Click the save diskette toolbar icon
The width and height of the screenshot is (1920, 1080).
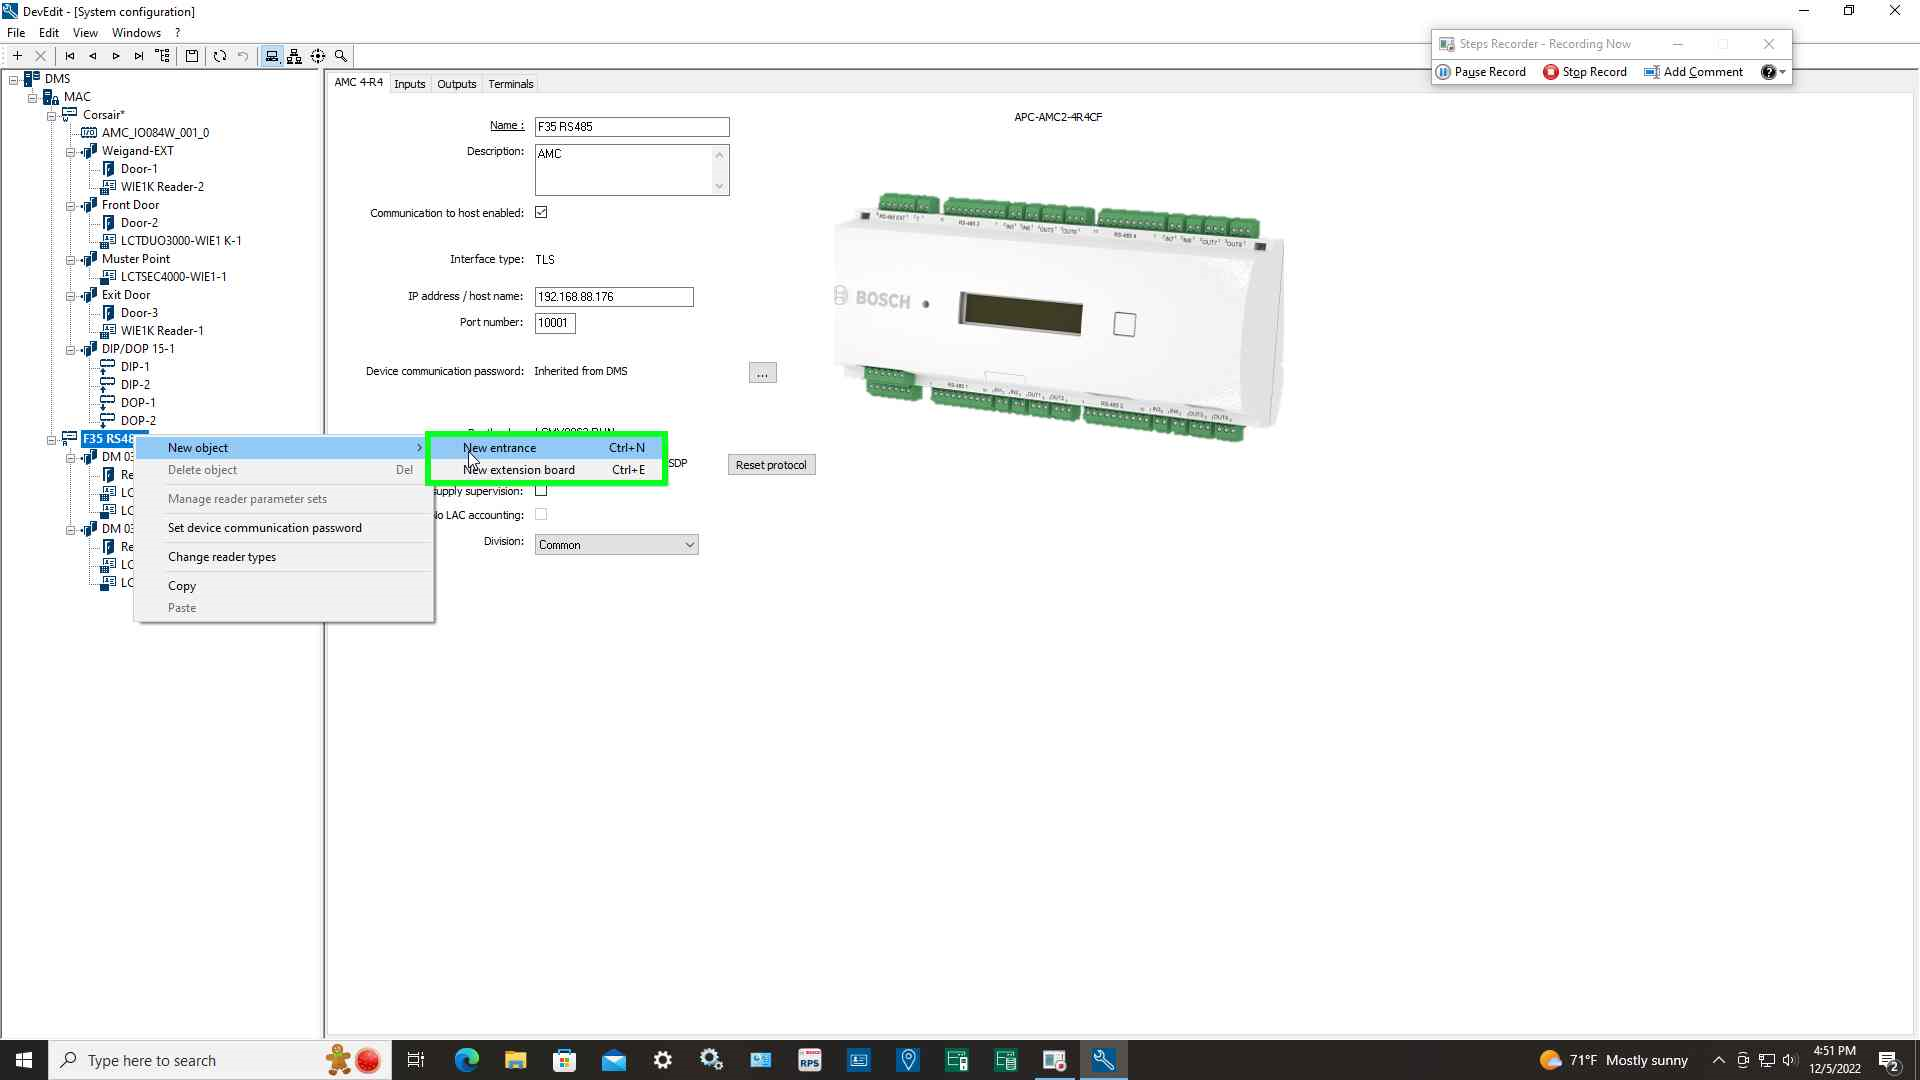[x=192, y=56]
